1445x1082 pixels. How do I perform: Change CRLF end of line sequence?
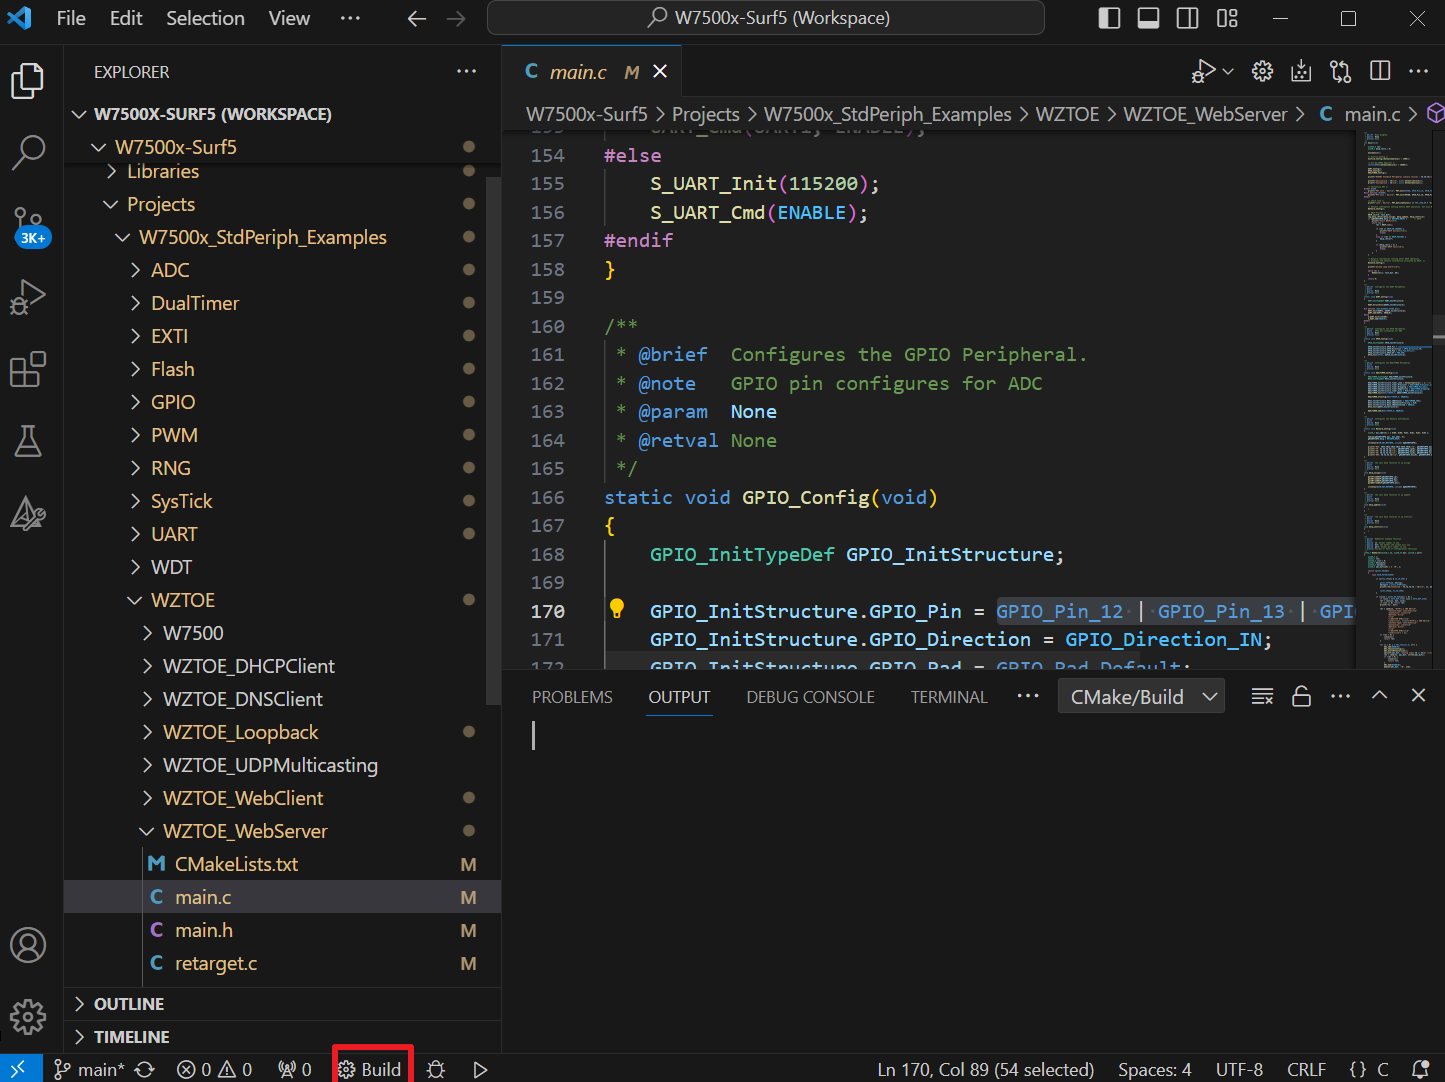click(x=1306, y=1069)
